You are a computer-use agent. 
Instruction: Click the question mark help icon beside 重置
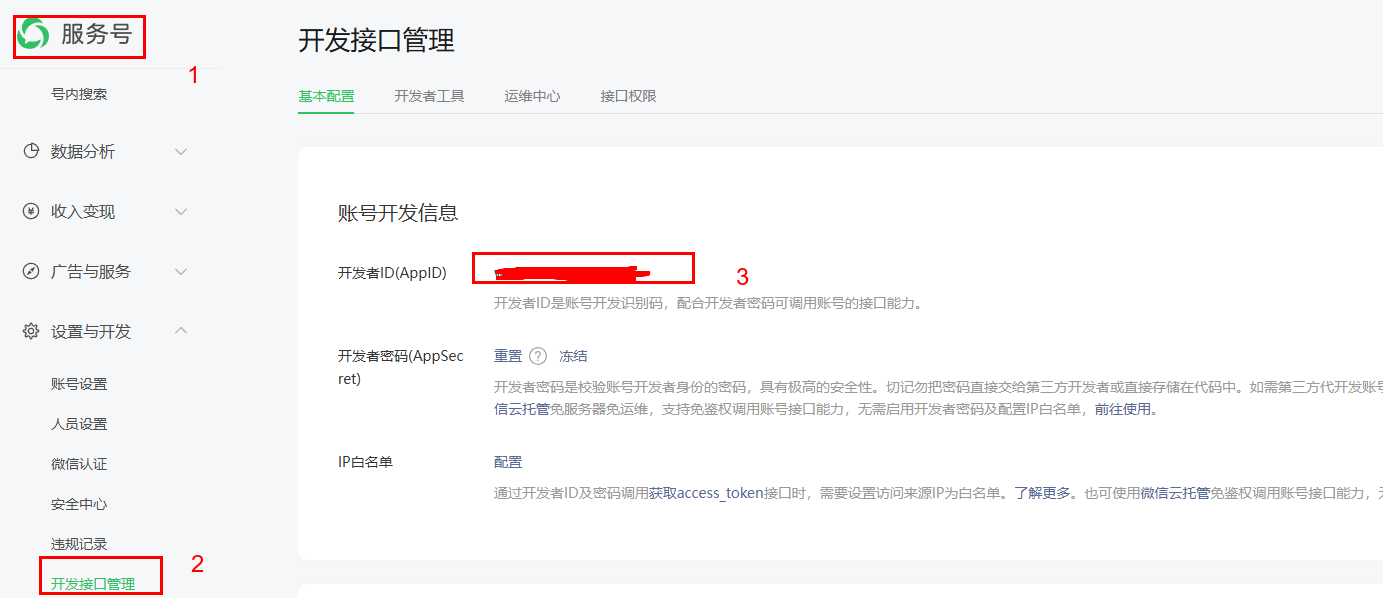pyautogui.click(x=538, y=356)
